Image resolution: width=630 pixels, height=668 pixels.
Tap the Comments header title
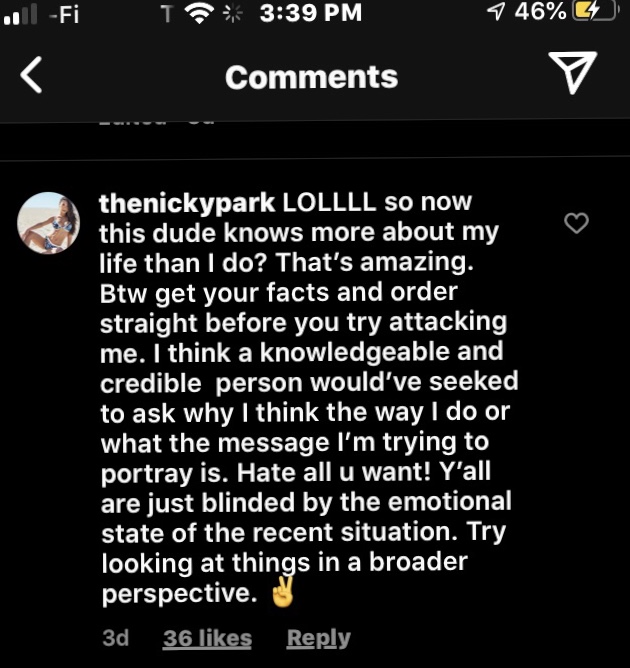coord(311,77)
